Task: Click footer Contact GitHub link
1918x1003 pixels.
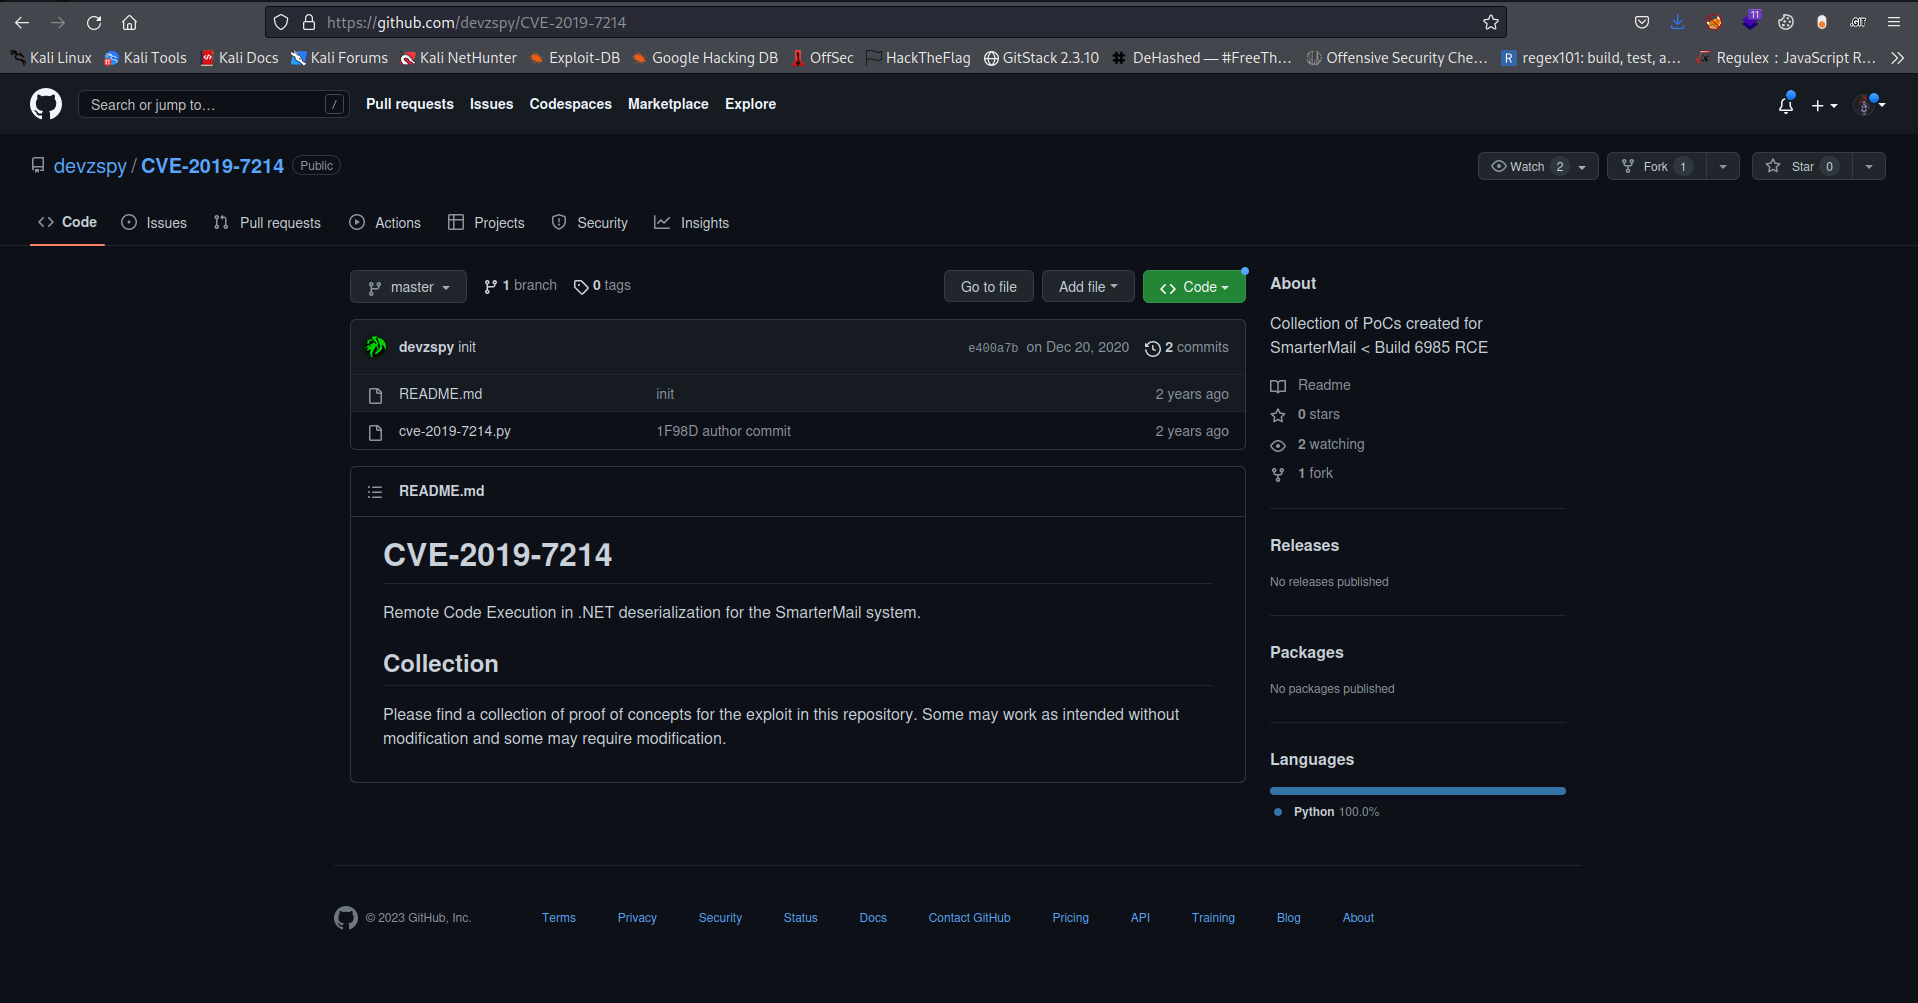Action: tap(969, 918)
